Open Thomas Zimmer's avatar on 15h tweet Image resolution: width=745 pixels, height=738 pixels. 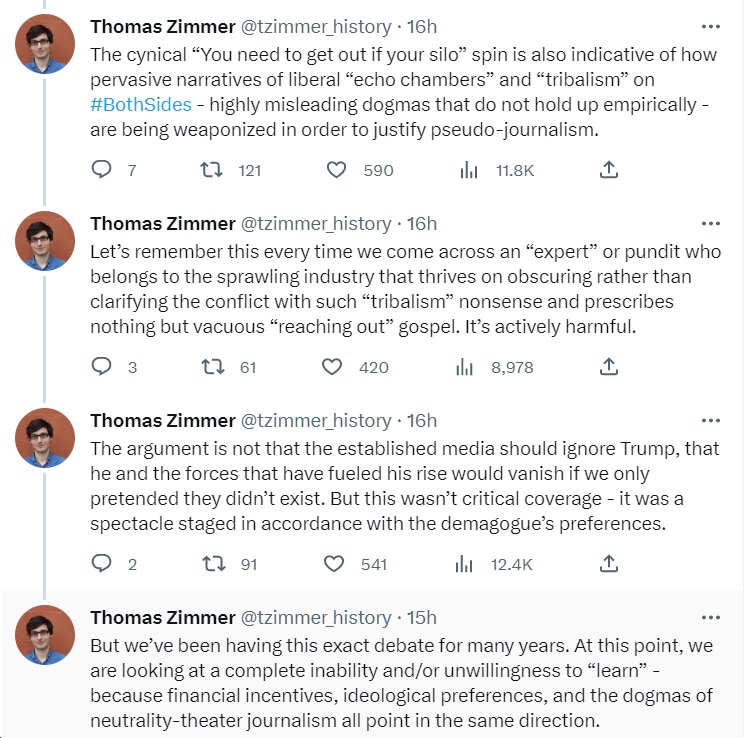point(45,635)
